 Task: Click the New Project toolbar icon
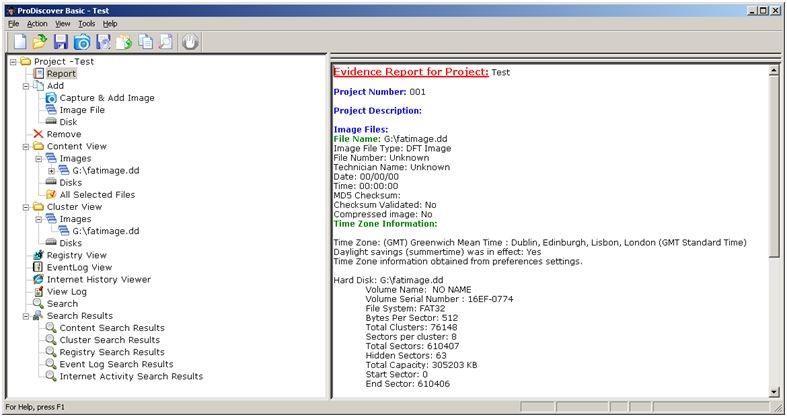[19, 42]
